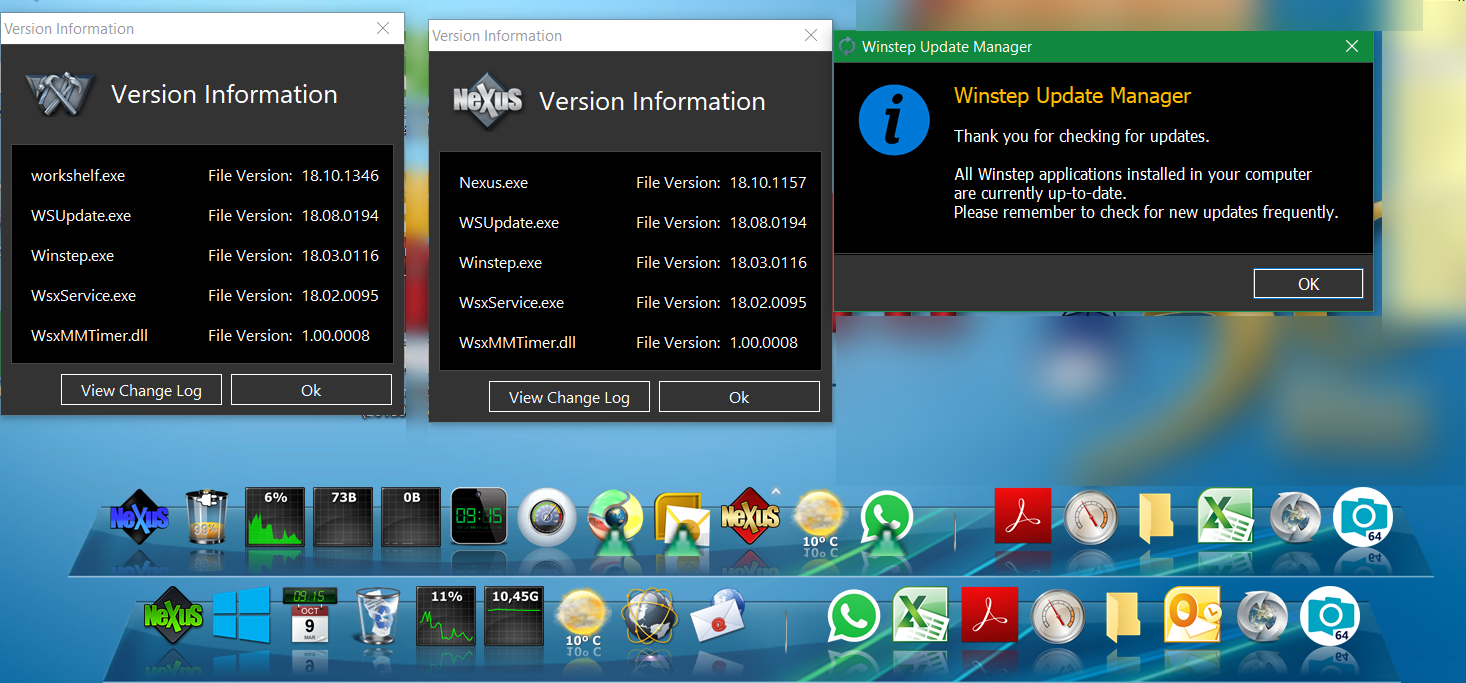Click the CPU meter showing 6%
The width and height of the screenshot is (1466, 683).
point(275,516)
